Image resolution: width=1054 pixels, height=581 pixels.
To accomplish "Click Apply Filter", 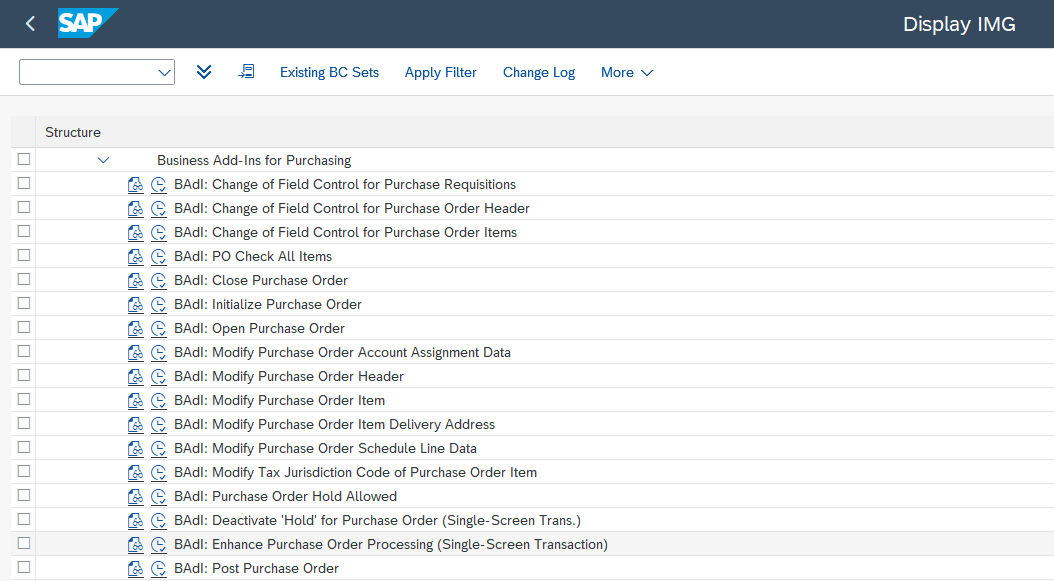I will tap(440, 72).
